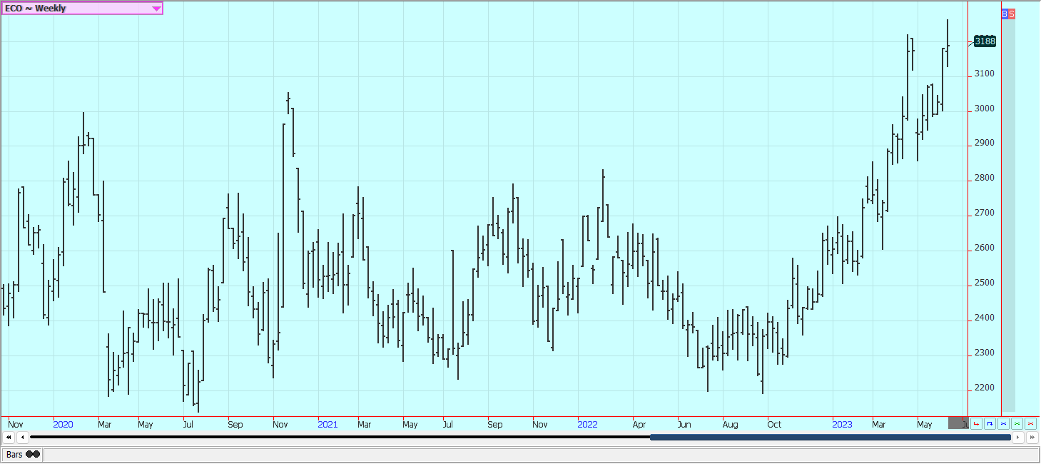
Task: Click the red S sell button
Action: (1011, 14)
